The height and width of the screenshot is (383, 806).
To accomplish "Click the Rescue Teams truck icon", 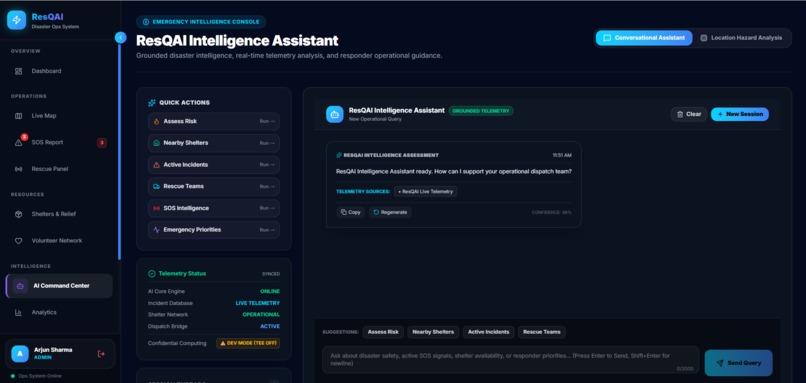I will click(156, 187).
